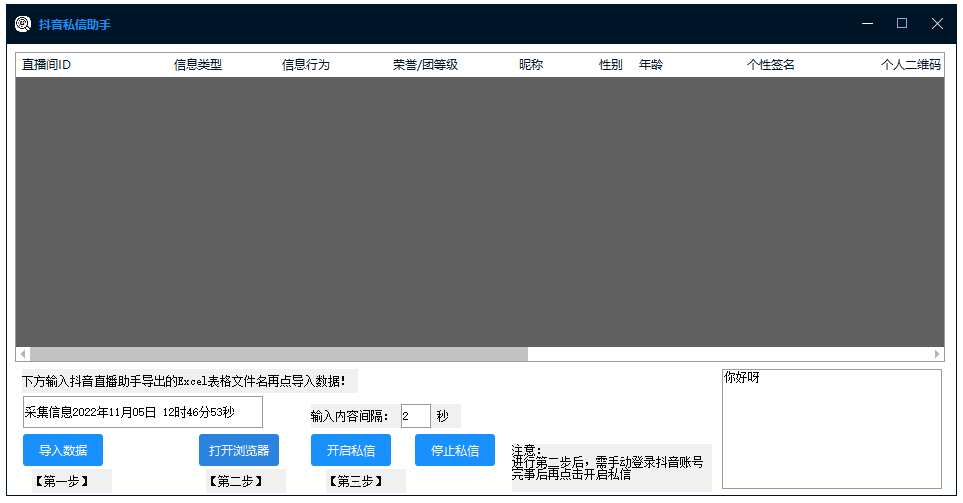Start messaging with 开启私信 button
The height and width of the screenshot is (503, 963).
click(350, 450)
